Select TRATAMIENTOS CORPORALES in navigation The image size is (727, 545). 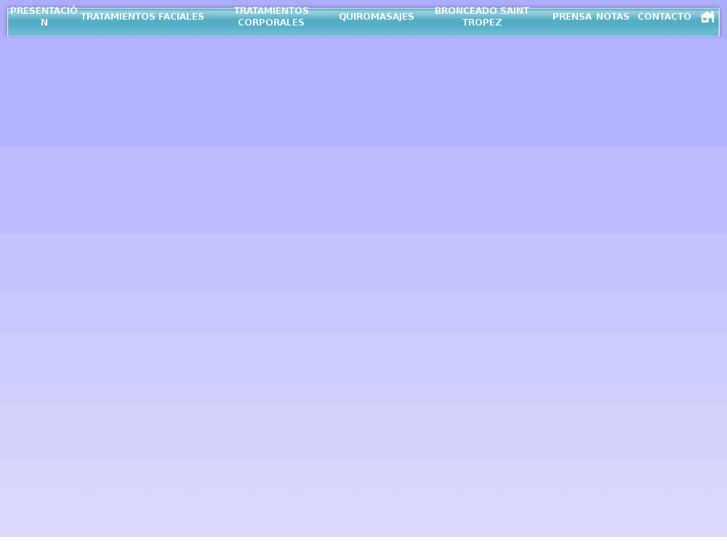click(x=271, y=17)
